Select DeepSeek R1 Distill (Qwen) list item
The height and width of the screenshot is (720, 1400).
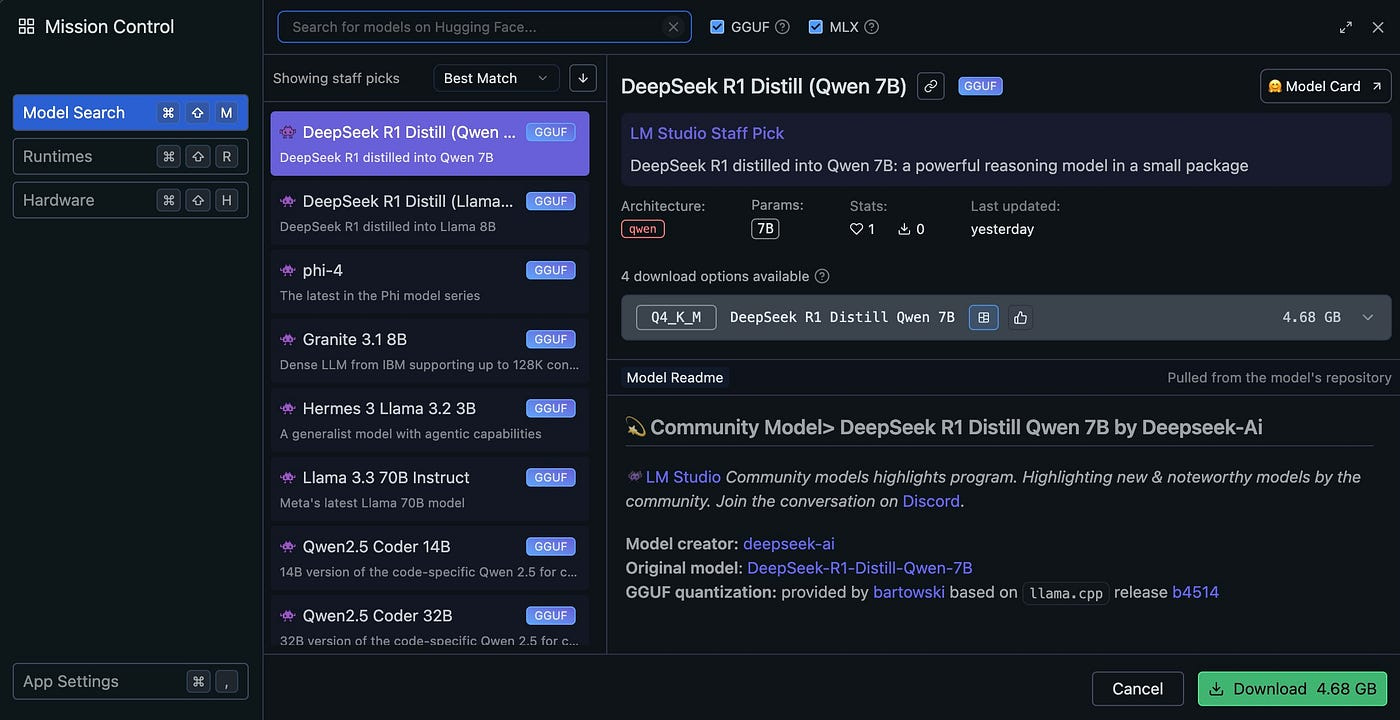coord(430,143)
